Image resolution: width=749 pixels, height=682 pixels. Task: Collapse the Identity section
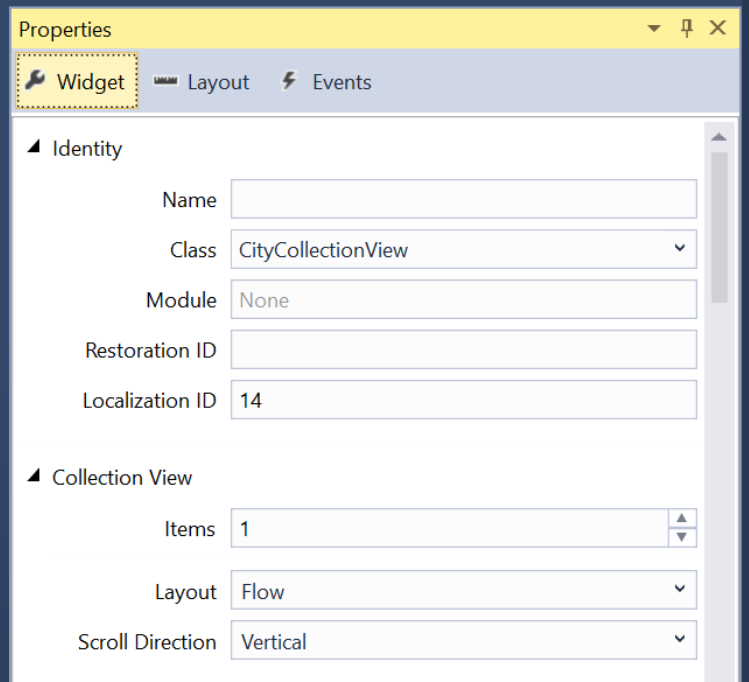pos(34,148)
